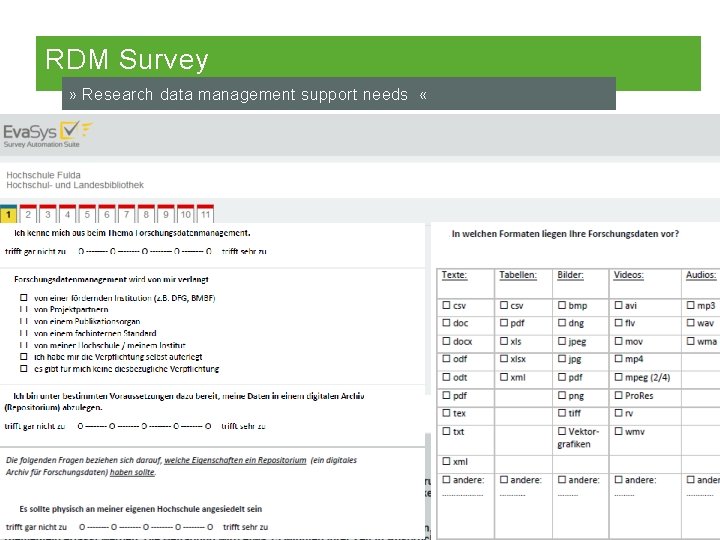720x540 pixels.
Task: Tick tex format checkbox
Action: tap(446, 412)
